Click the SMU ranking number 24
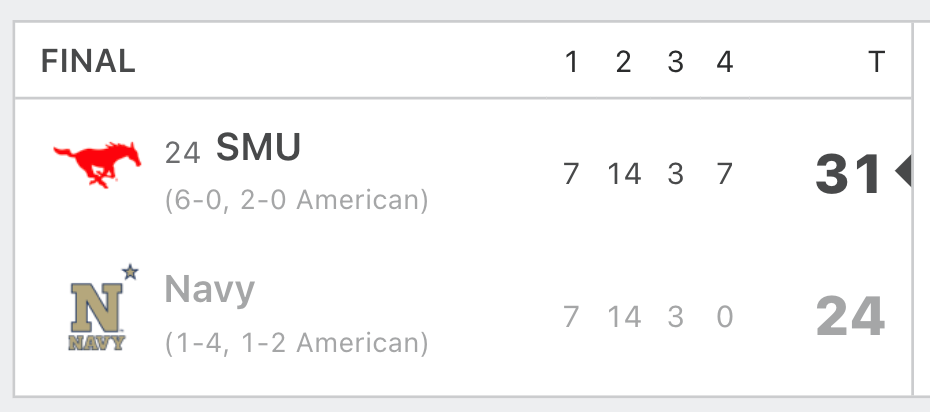The image size is (930, 412). point(182,153)
